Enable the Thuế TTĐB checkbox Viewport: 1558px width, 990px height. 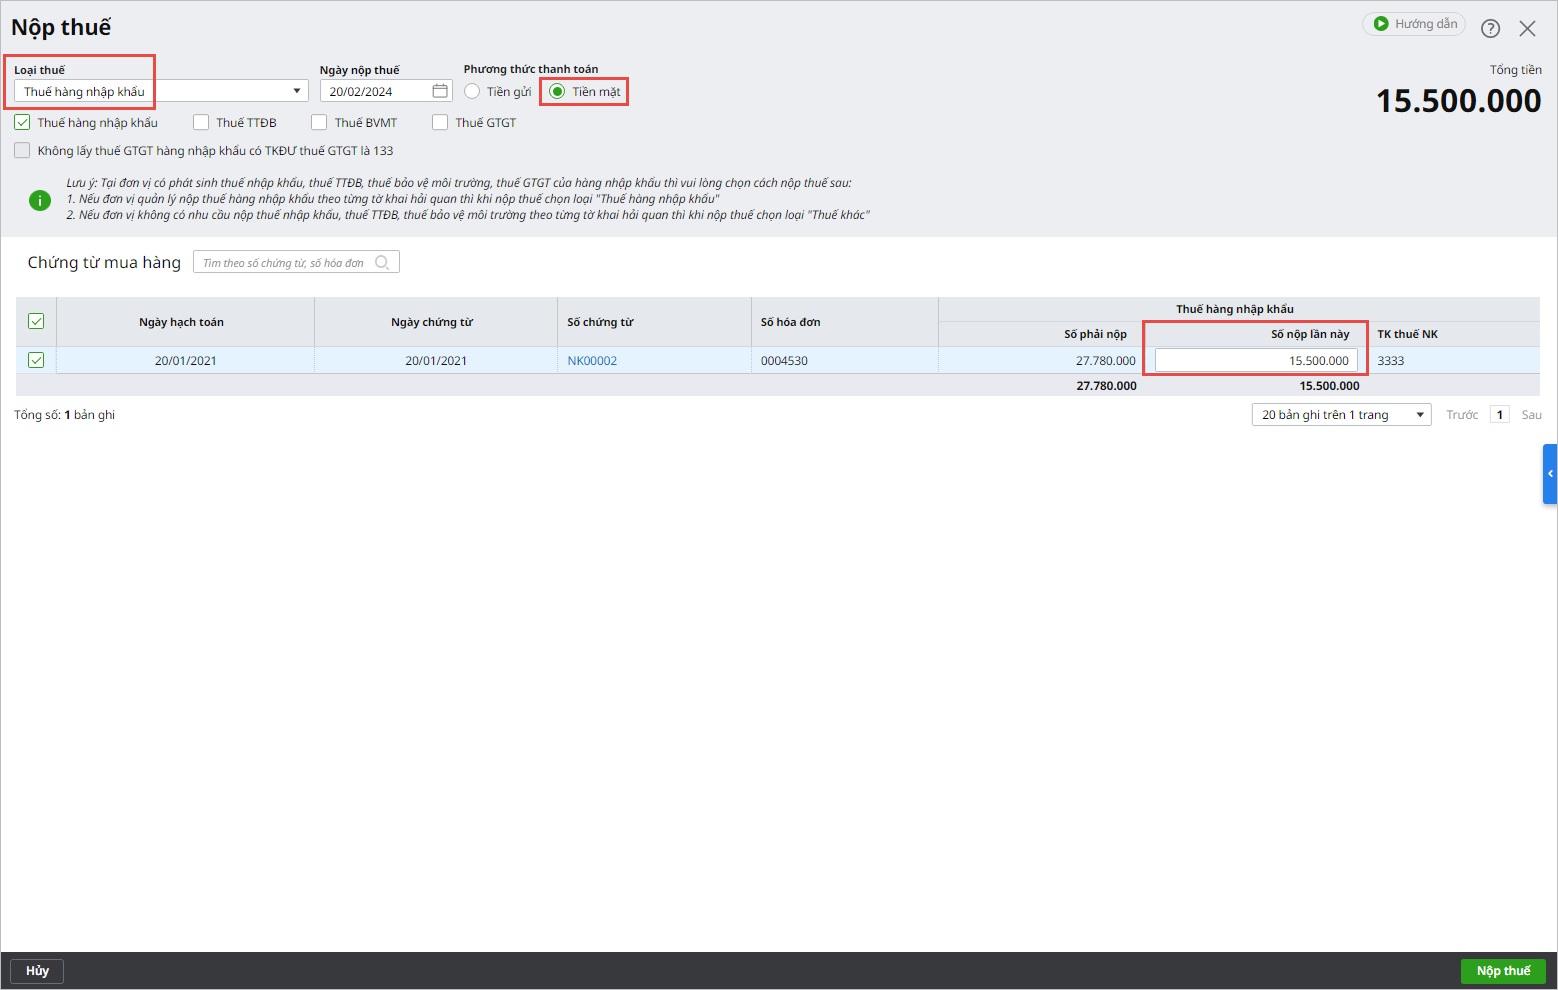[x=201, y=122]
